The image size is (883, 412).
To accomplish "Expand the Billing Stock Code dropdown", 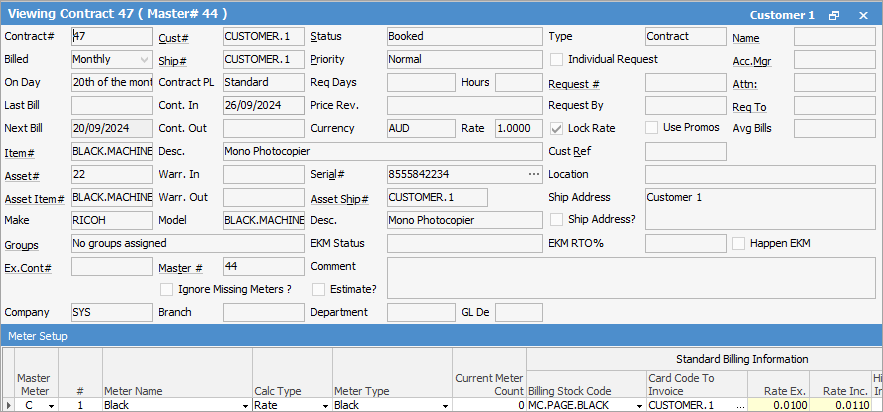I will pyautogui.click(x=638, y=405).
